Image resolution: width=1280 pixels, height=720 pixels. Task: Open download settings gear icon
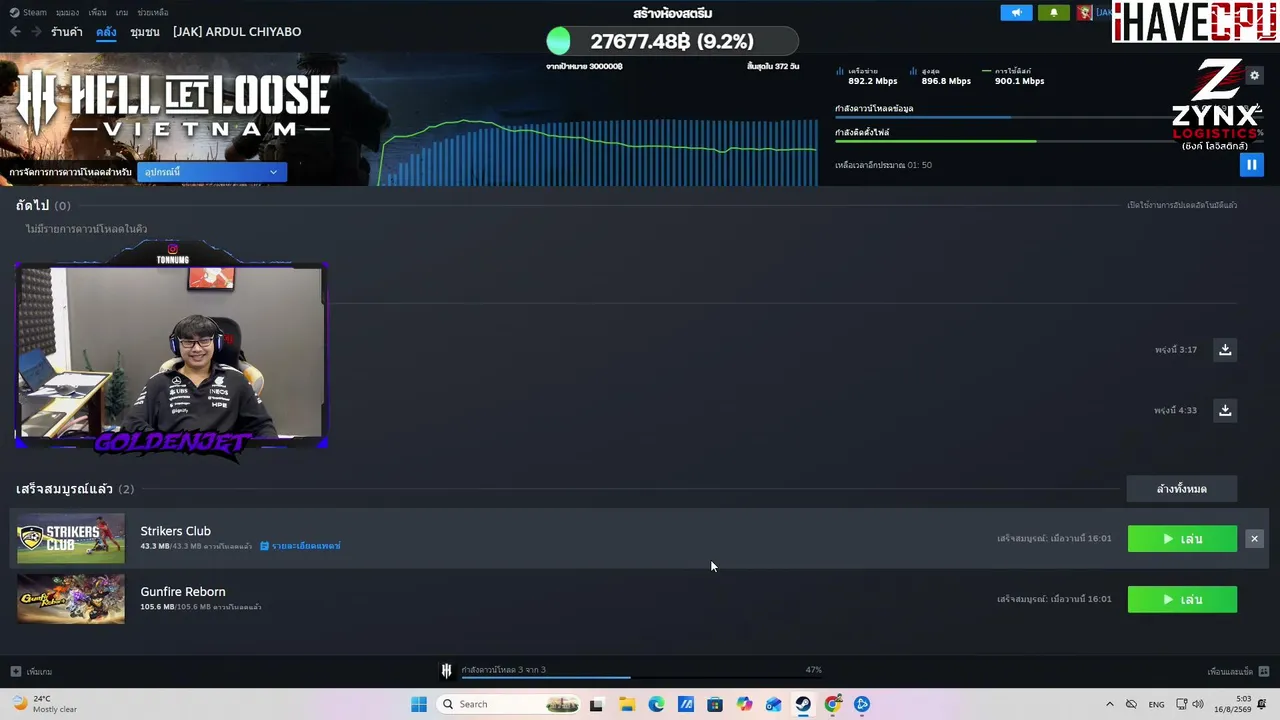(1255, 75)
